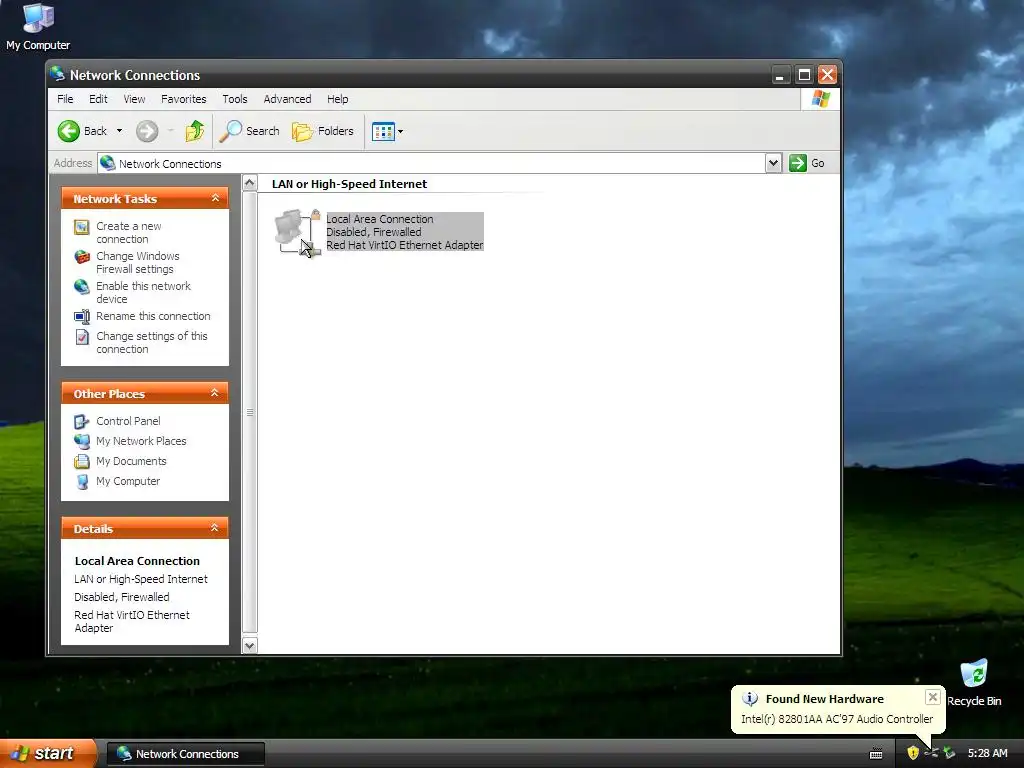Click the Network Connections title bar icon
Screen dimensions: 1024x768
(58, 74)
